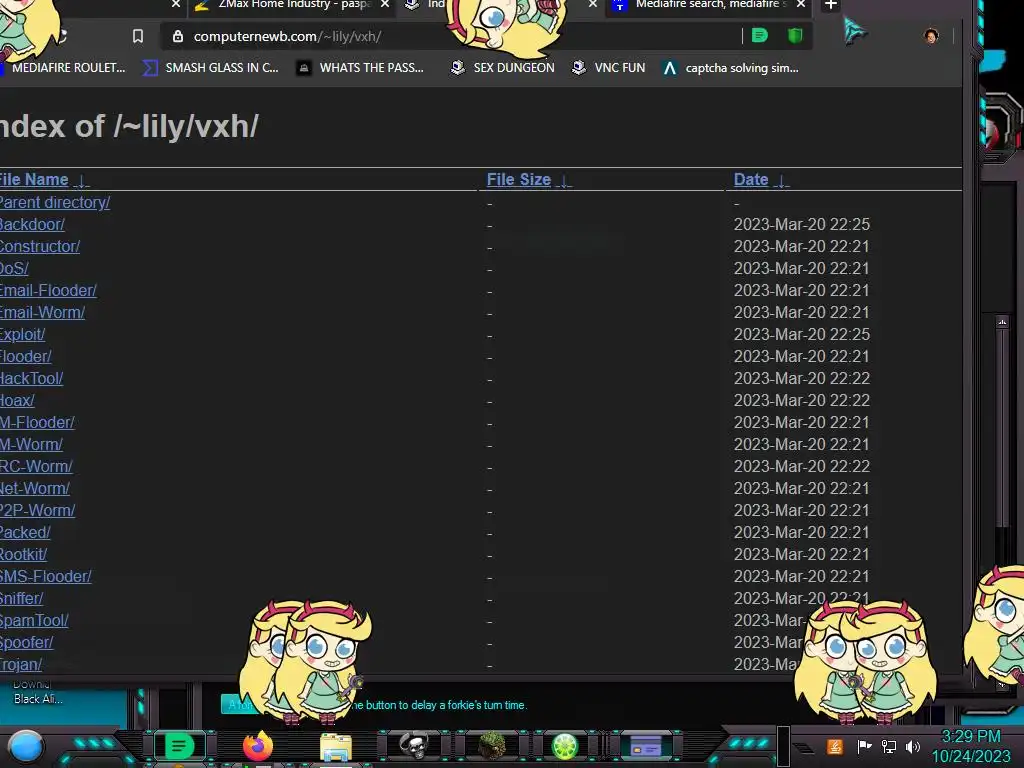Switch to ZMax Home Industry tab
This screenshot has width=1024, height=768.
click(287, 5)
